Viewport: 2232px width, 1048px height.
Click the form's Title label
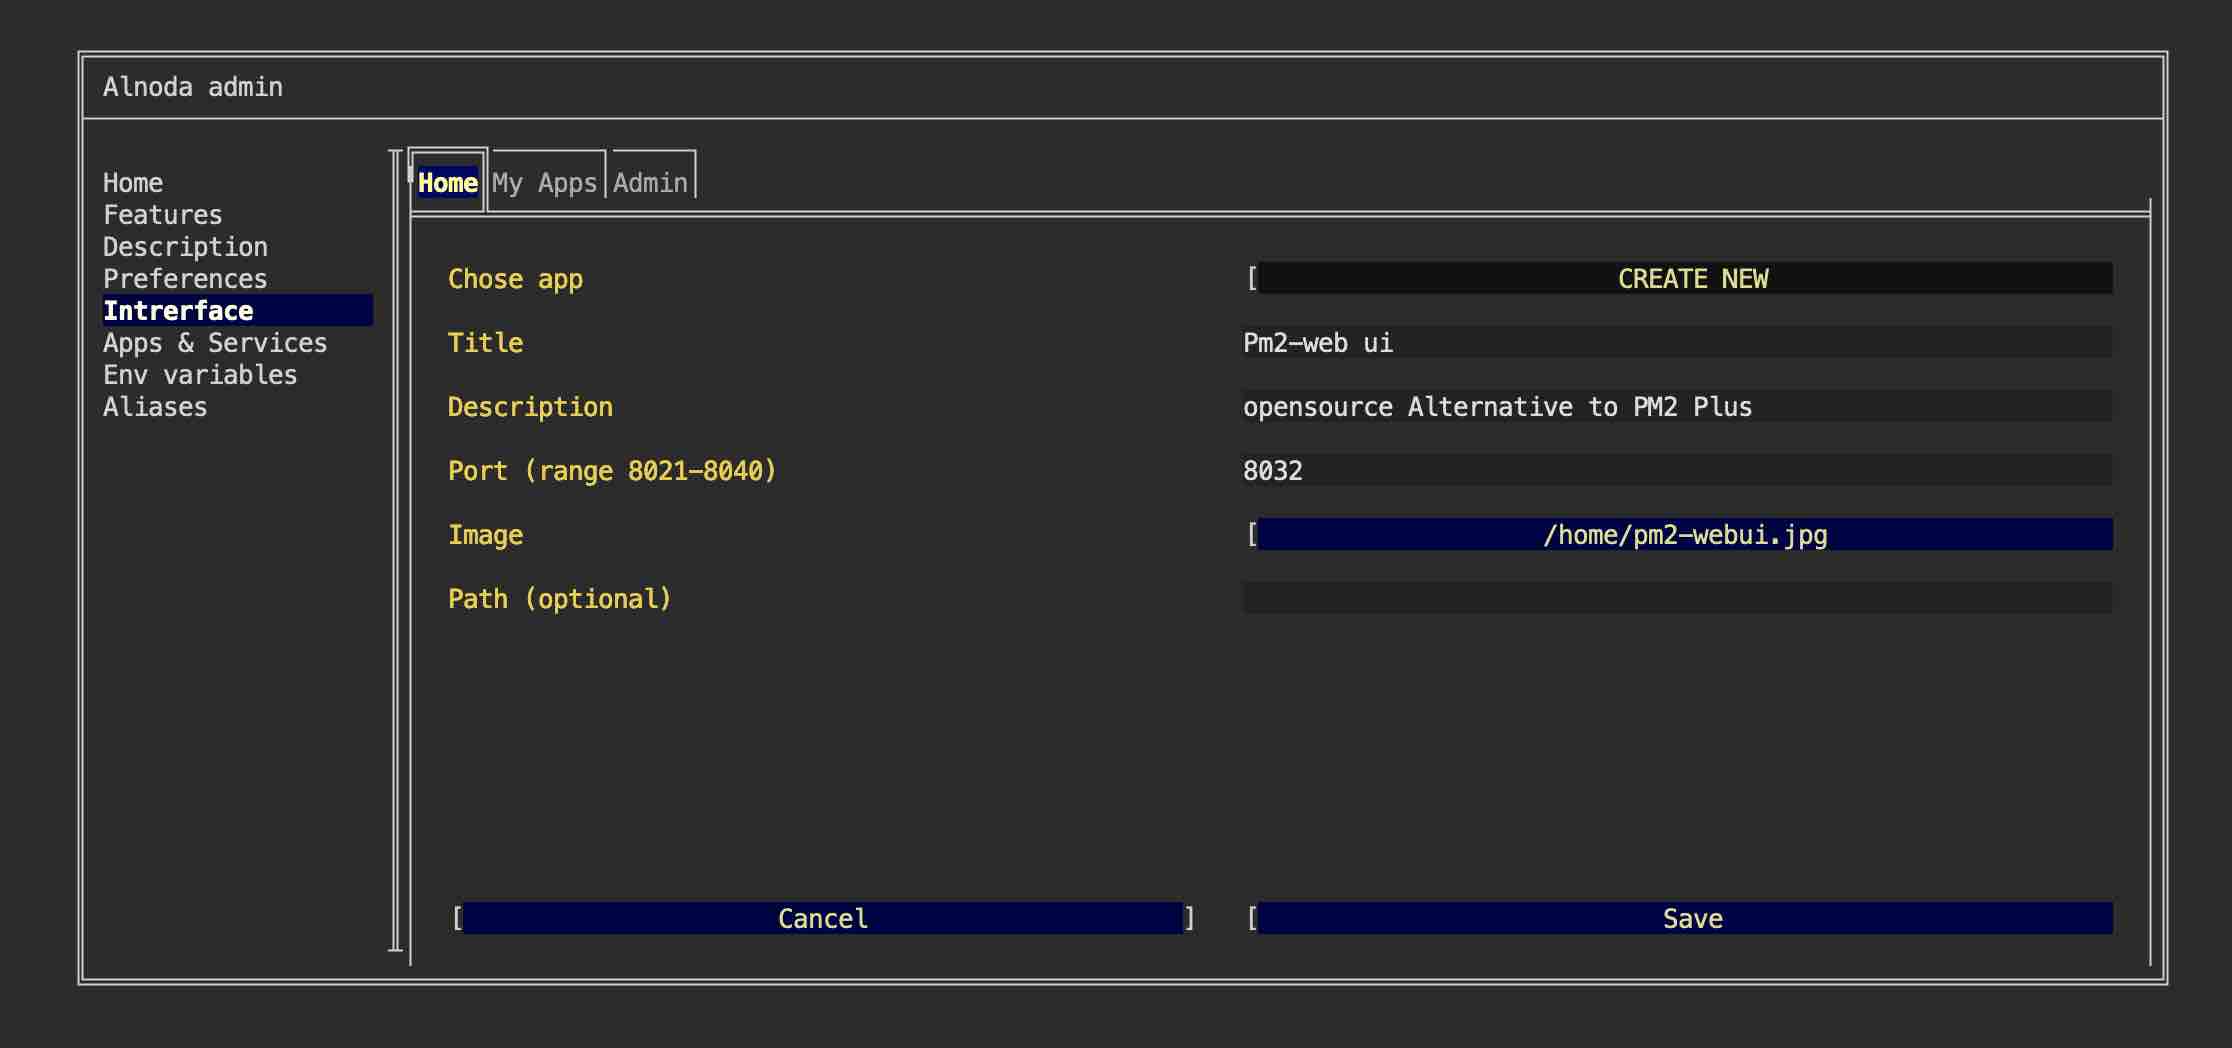click(x=485, y=343)
